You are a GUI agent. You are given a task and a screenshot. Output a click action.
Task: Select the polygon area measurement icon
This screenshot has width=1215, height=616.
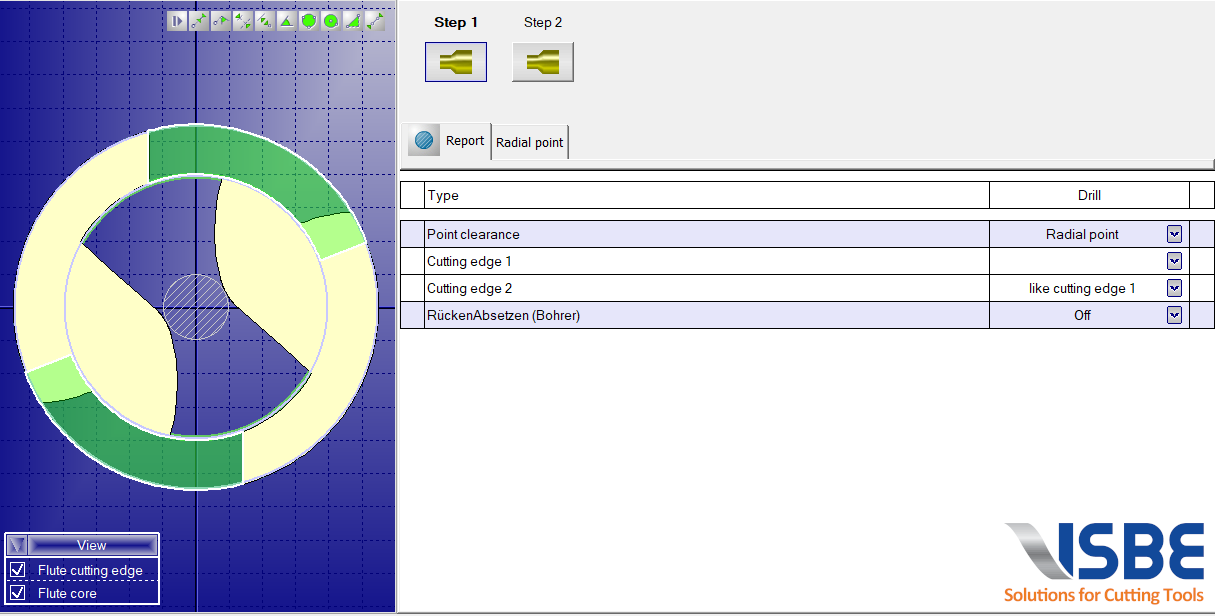coord(353,20)
